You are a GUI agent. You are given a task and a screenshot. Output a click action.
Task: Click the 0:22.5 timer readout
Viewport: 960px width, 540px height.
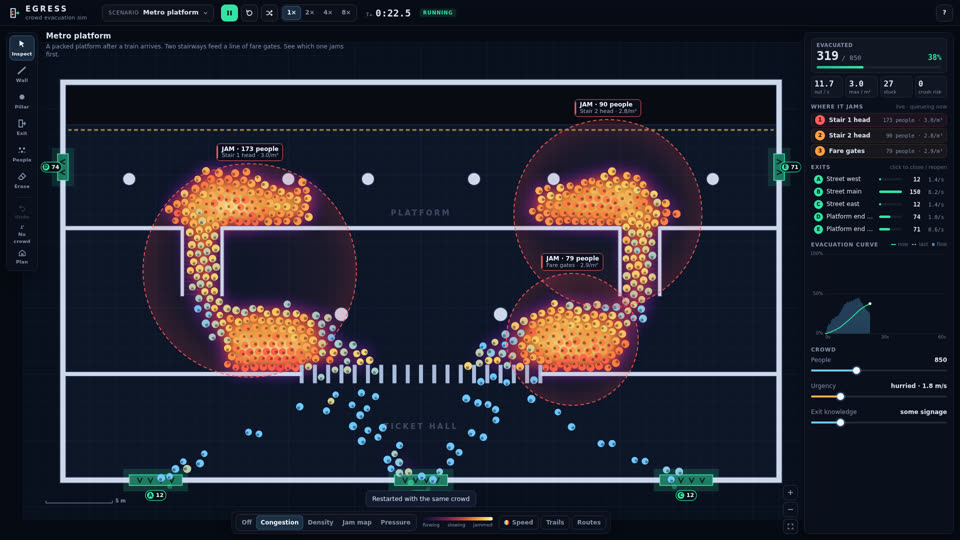[x=393, y=13]
